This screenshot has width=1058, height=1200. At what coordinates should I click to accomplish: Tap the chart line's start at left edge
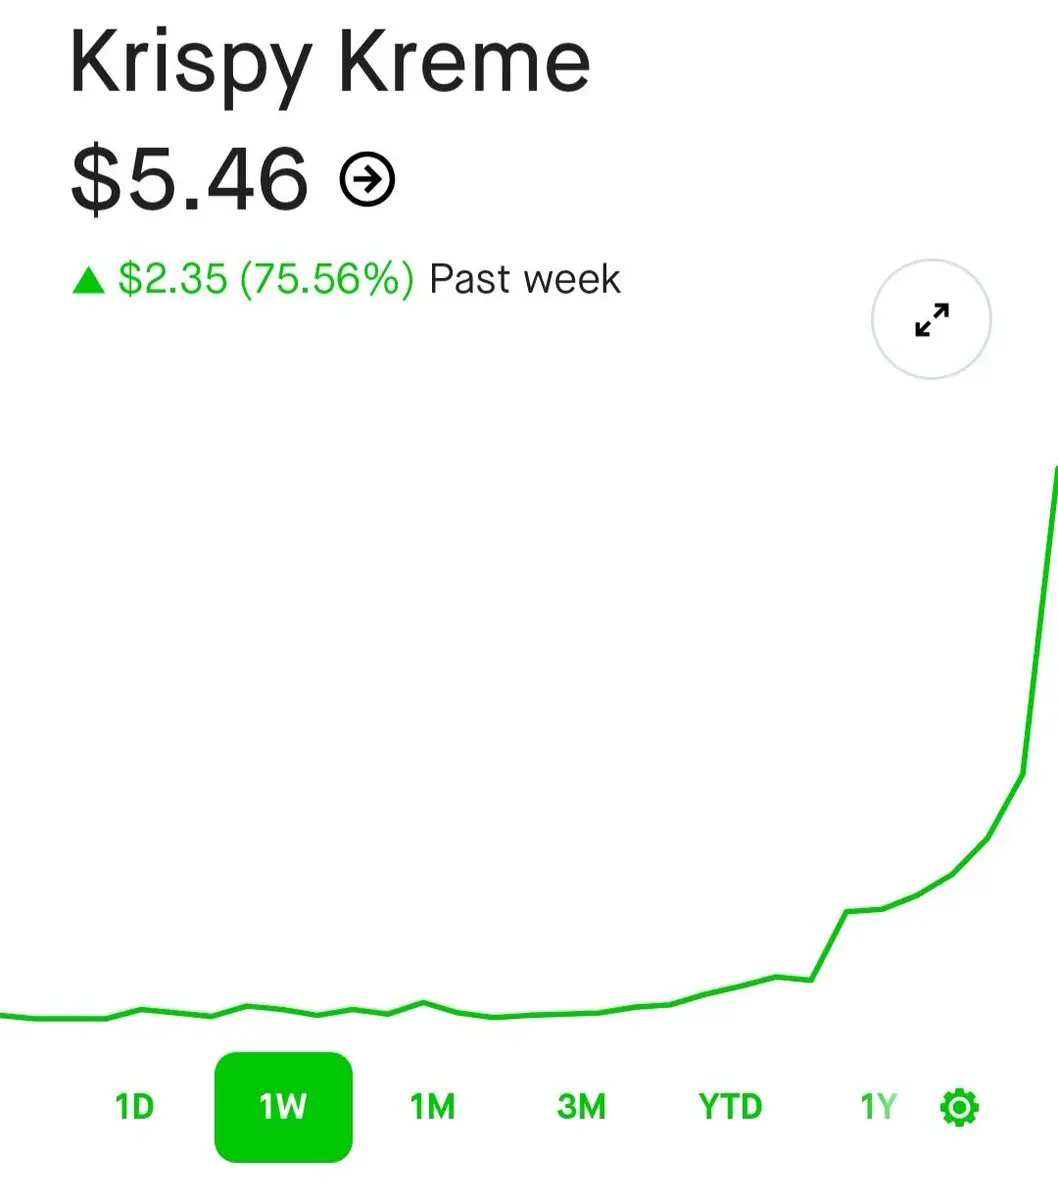coord(5,1015)
